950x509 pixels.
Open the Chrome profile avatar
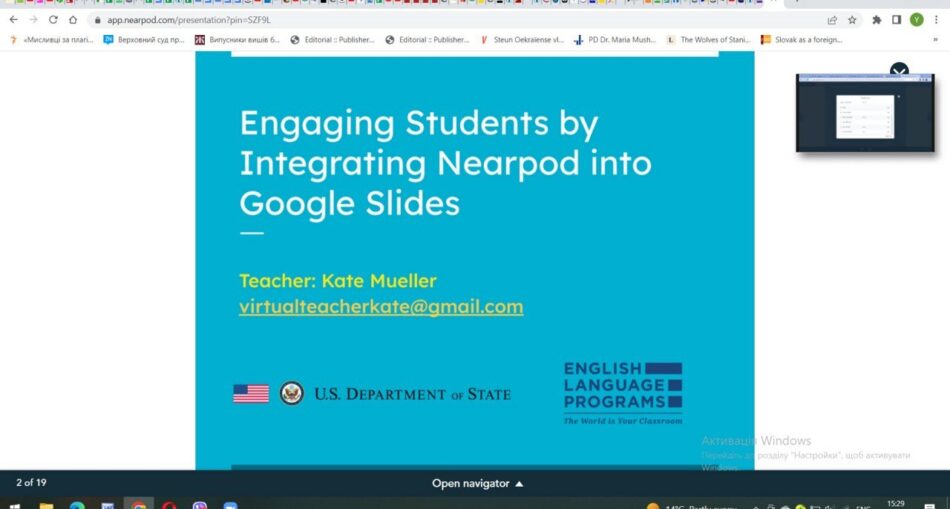pos(916,19)
